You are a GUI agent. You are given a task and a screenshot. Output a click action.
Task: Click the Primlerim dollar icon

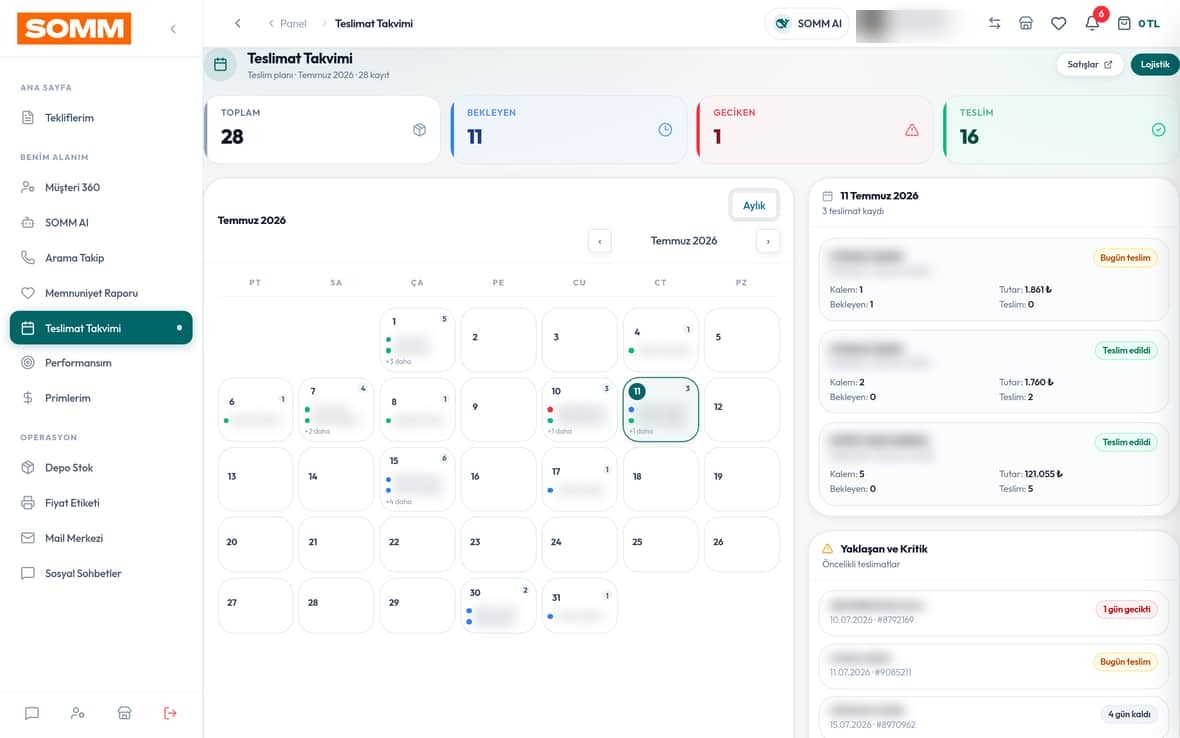[x=28, y=398]
